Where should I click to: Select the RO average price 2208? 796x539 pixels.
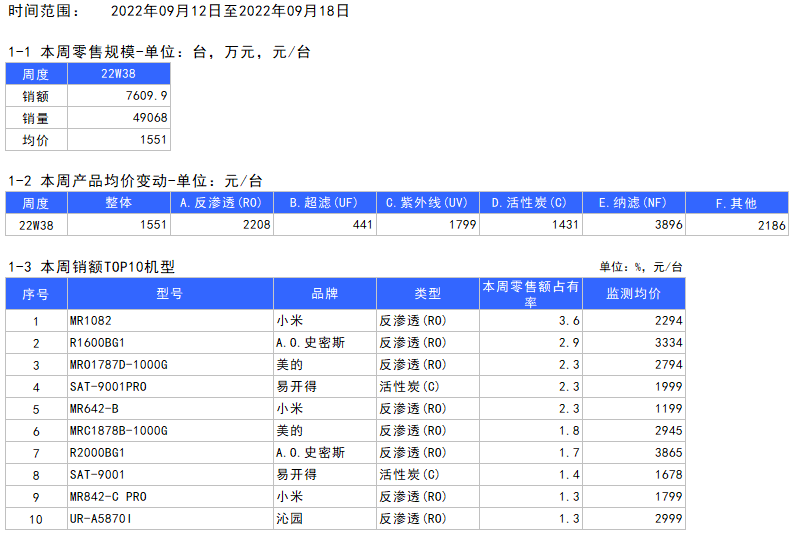tap(257, 224)
